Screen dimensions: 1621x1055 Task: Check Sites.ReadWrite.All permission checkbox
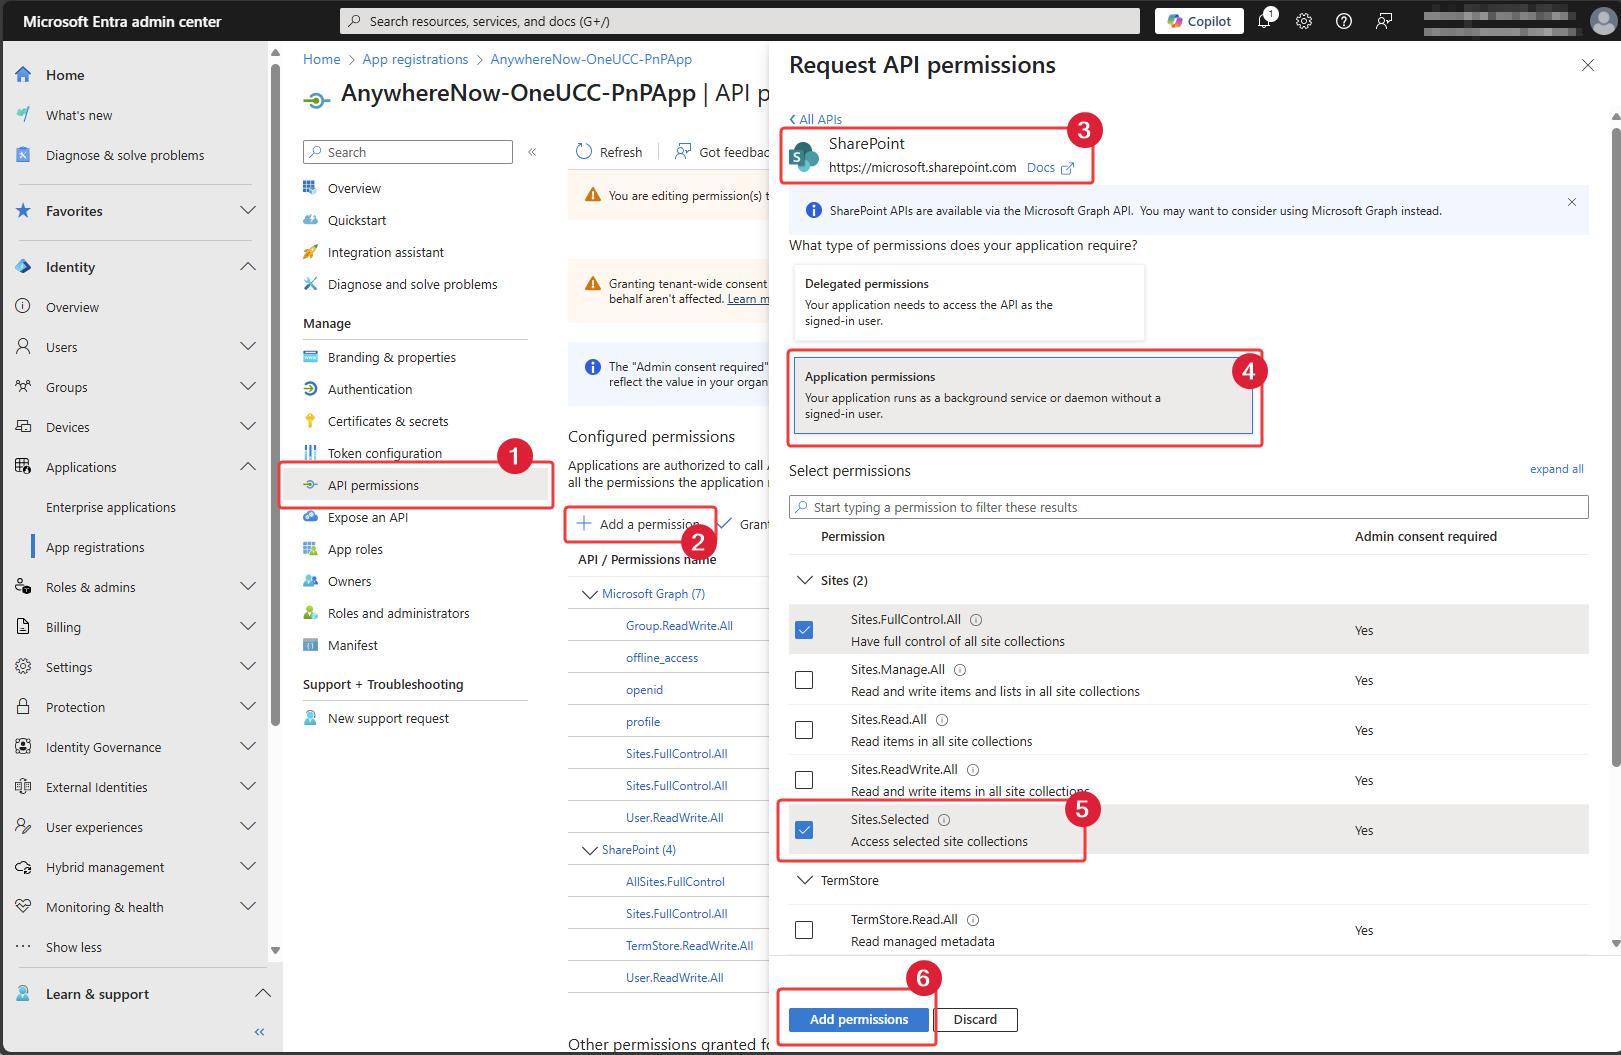(x=804, y=780)
